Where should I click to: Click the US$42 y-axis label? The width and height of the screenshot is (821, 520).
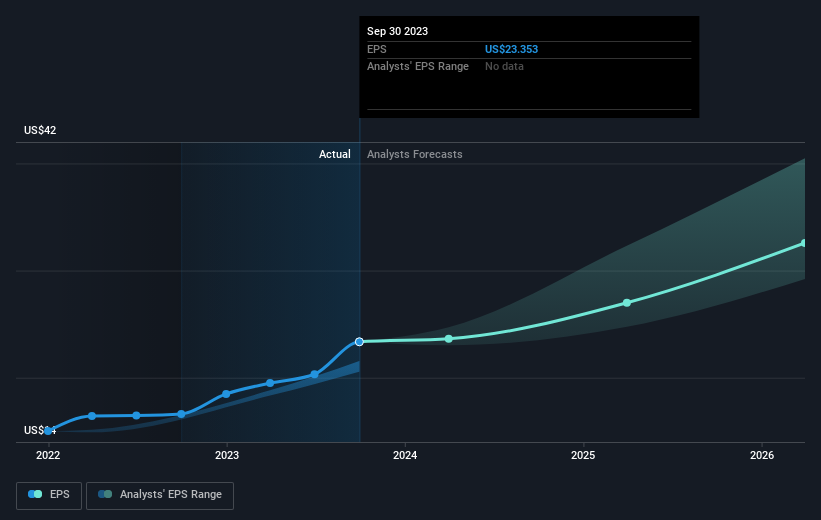pos(40,130)
